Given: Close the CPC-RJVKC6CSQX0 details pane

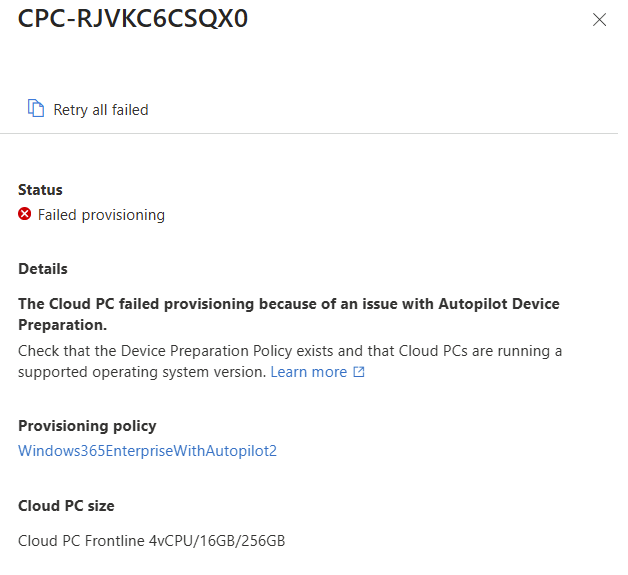Looking at the screenshot, I should tap(600, 20).
